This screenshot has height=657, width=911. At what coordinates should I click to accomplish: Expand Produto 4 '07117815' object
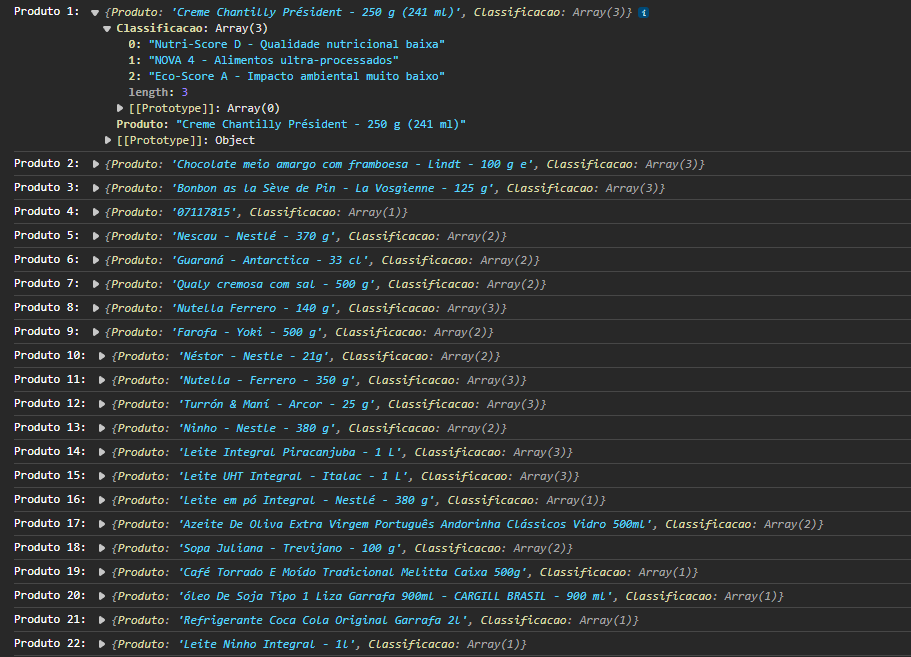96,212
